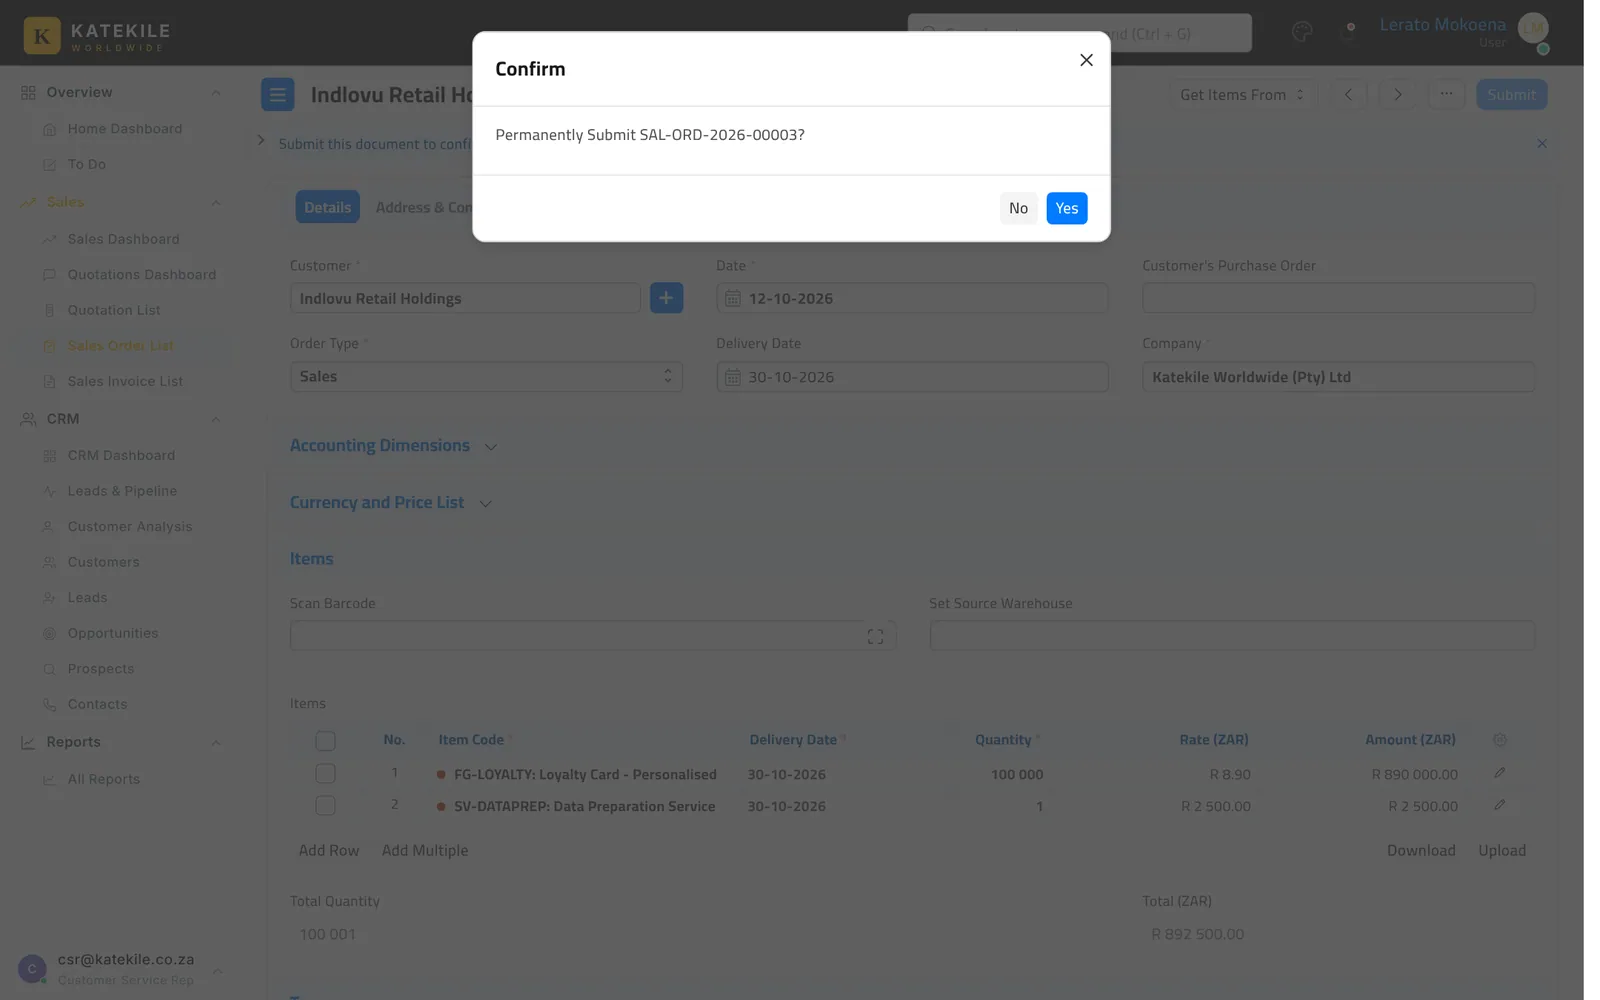Check the SV-DATAPREP row checkbox
Image resolution: width=1600 pixels, height=1000 pixels.
(325, 806)
